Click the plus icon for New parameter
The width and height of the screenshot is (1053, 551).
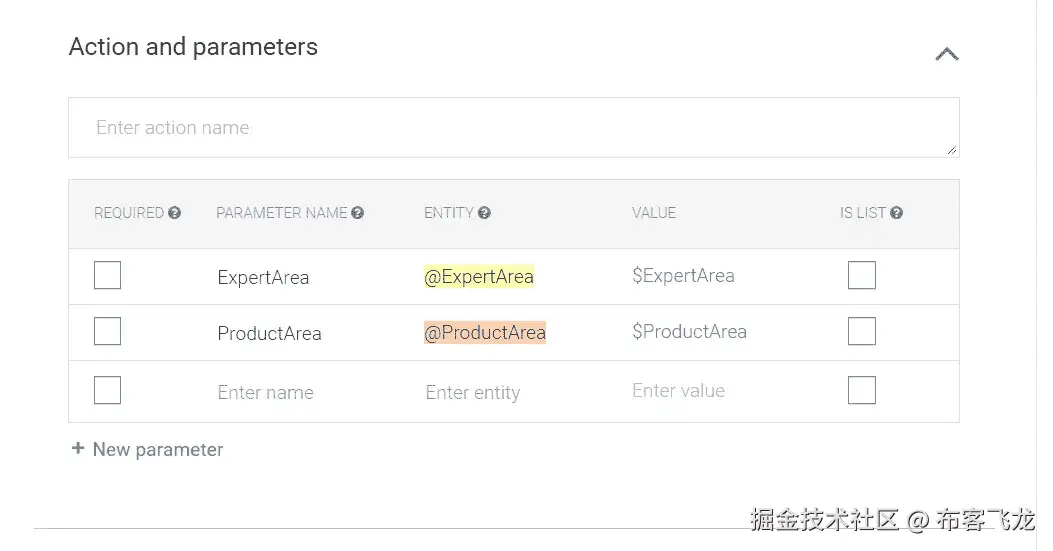[78, 449]
